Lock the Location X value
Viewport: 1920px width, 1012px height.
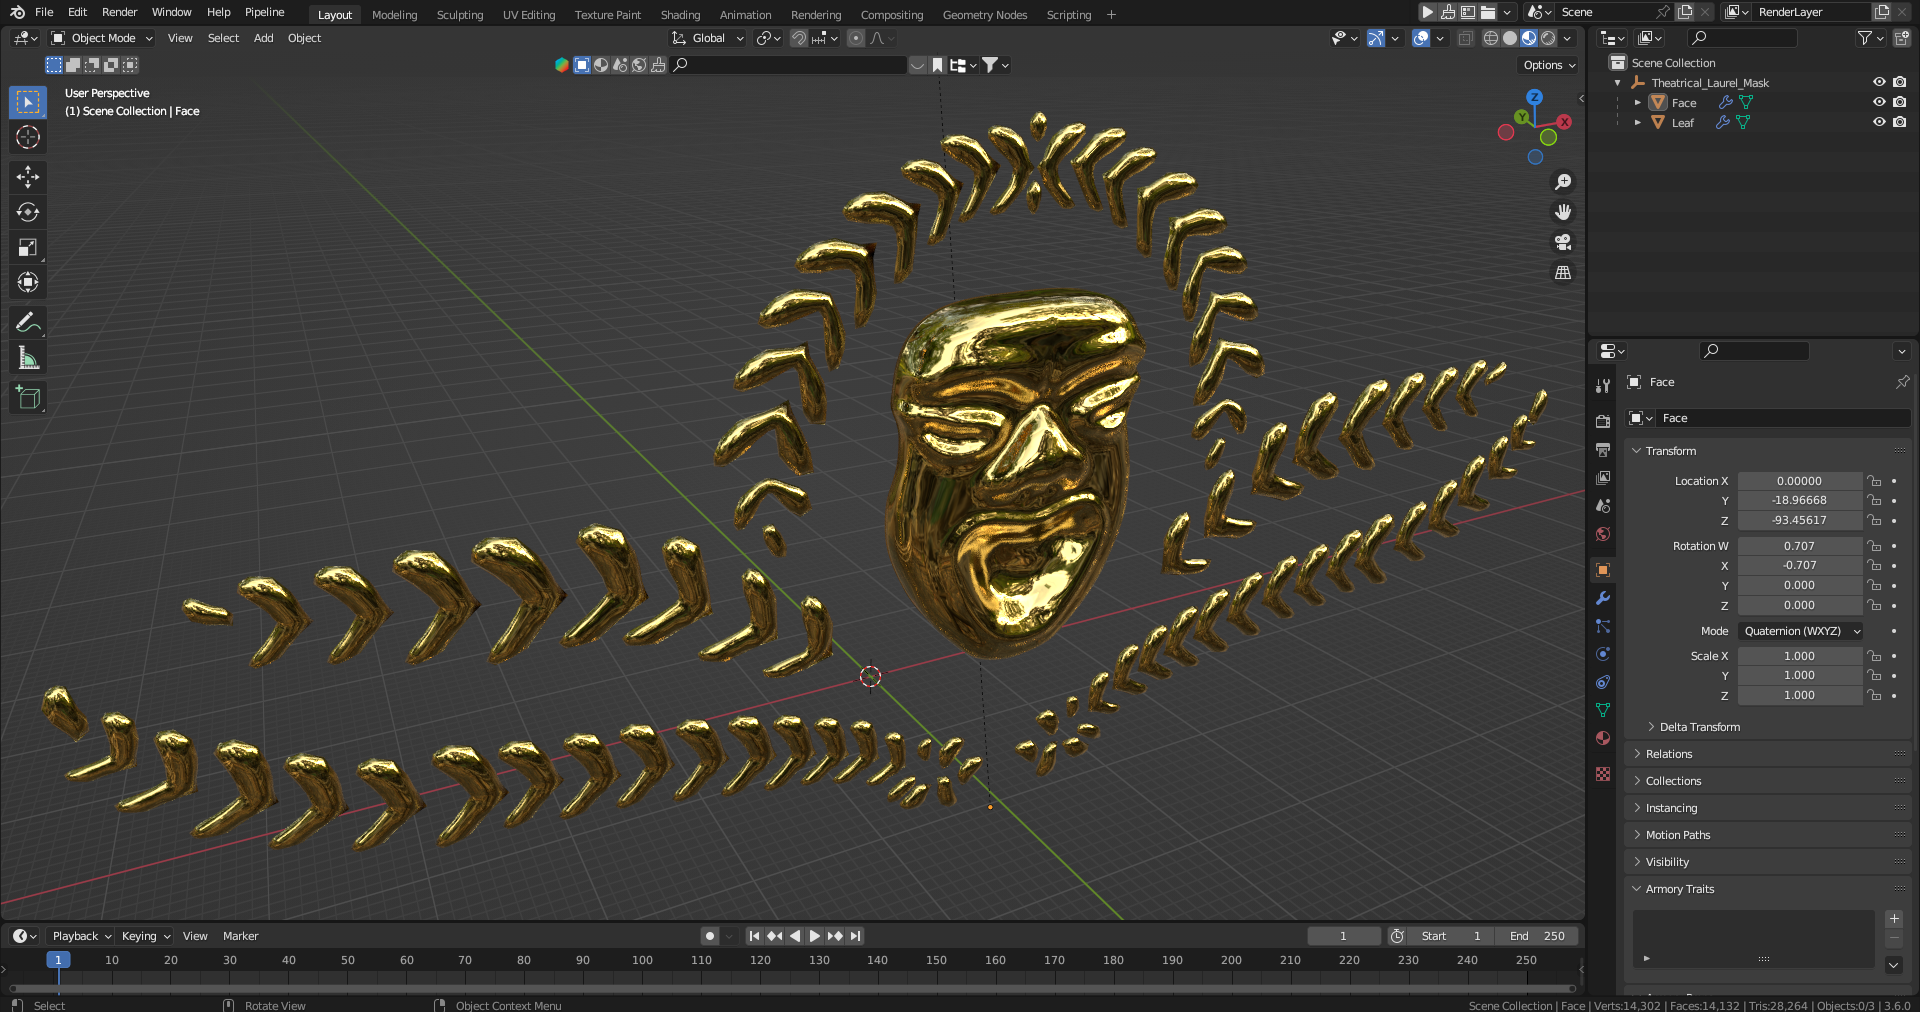[x=1875, y=481]
